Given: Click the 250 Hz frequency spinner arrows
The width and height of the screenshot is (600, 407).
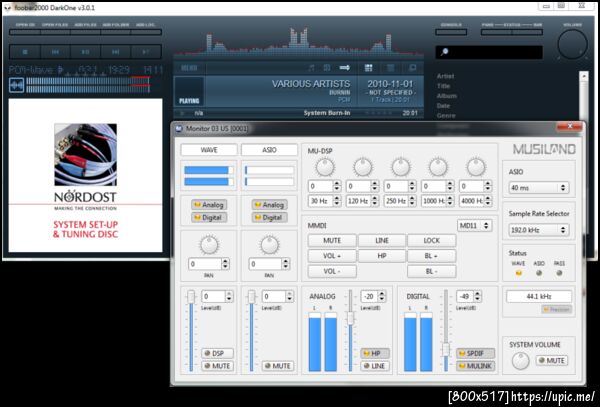Looking at the screenshot, I should click(412, 201).
